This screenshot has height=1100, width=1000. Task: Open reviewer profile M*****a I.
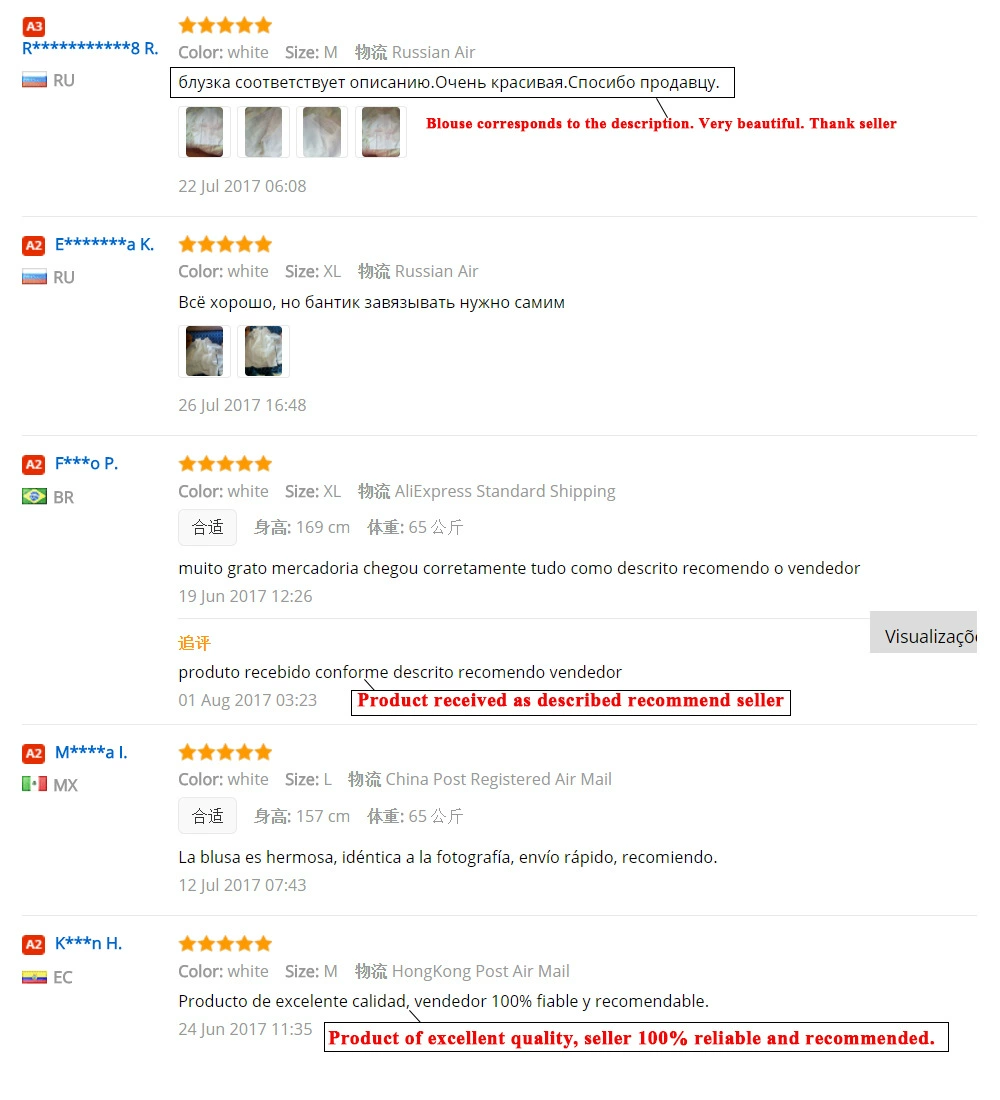(91, 753)
